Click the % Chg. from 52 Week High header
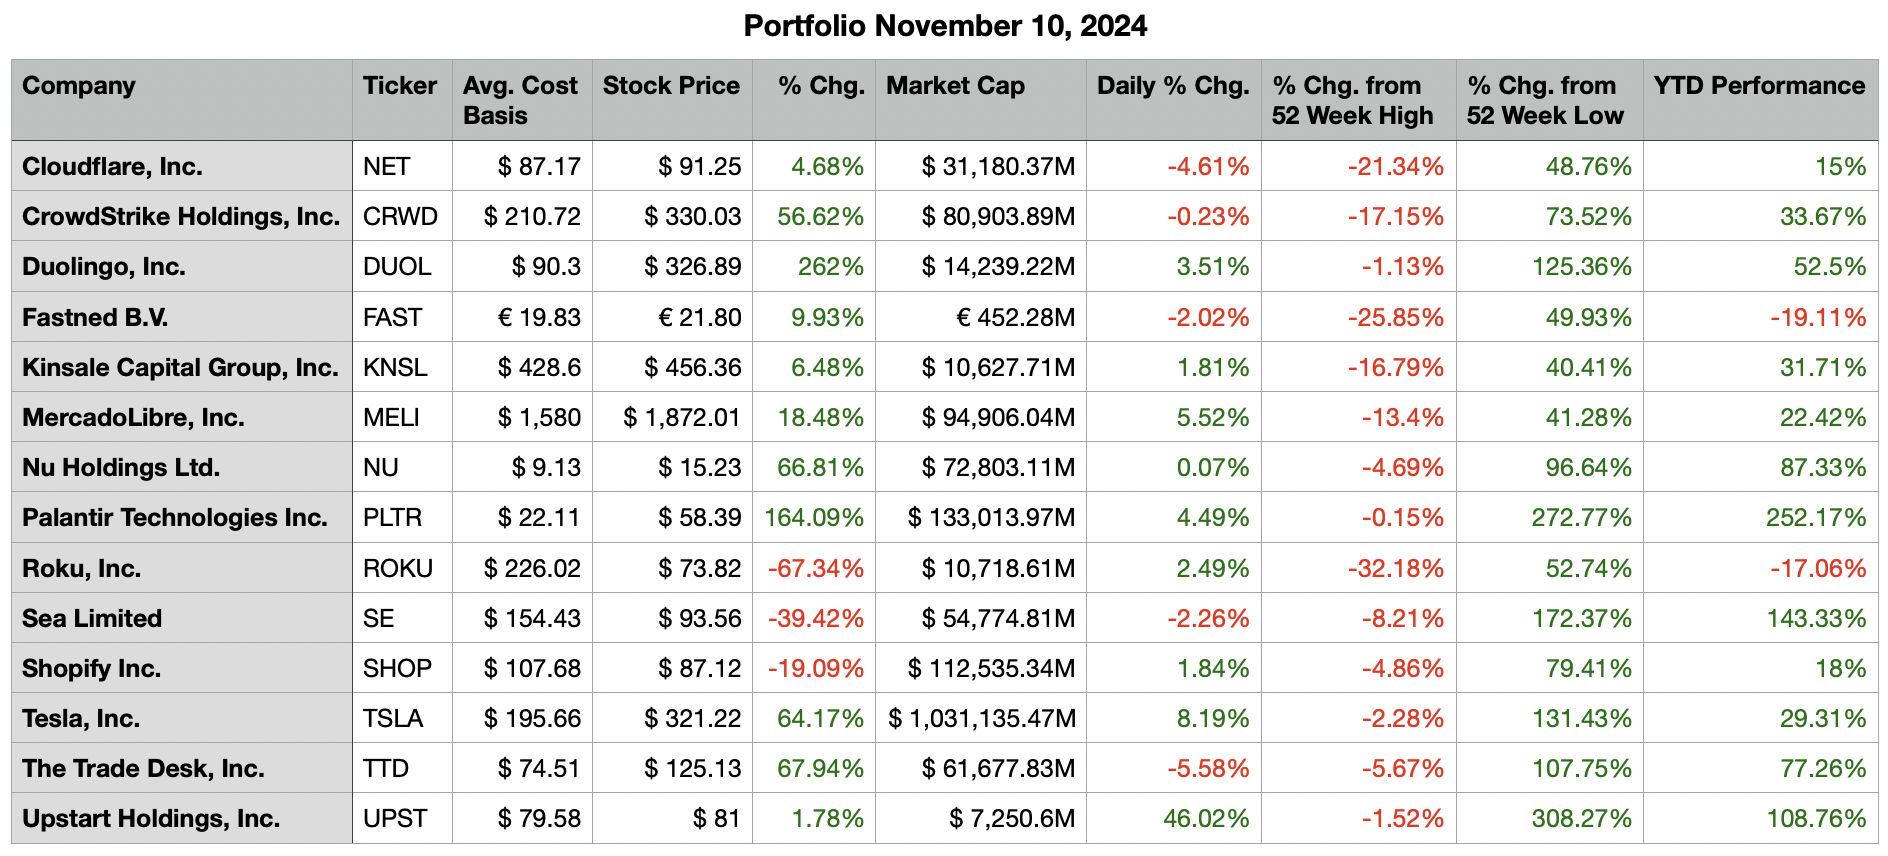Viewport: 1888px width, 856px height. tap(1352, 100)
